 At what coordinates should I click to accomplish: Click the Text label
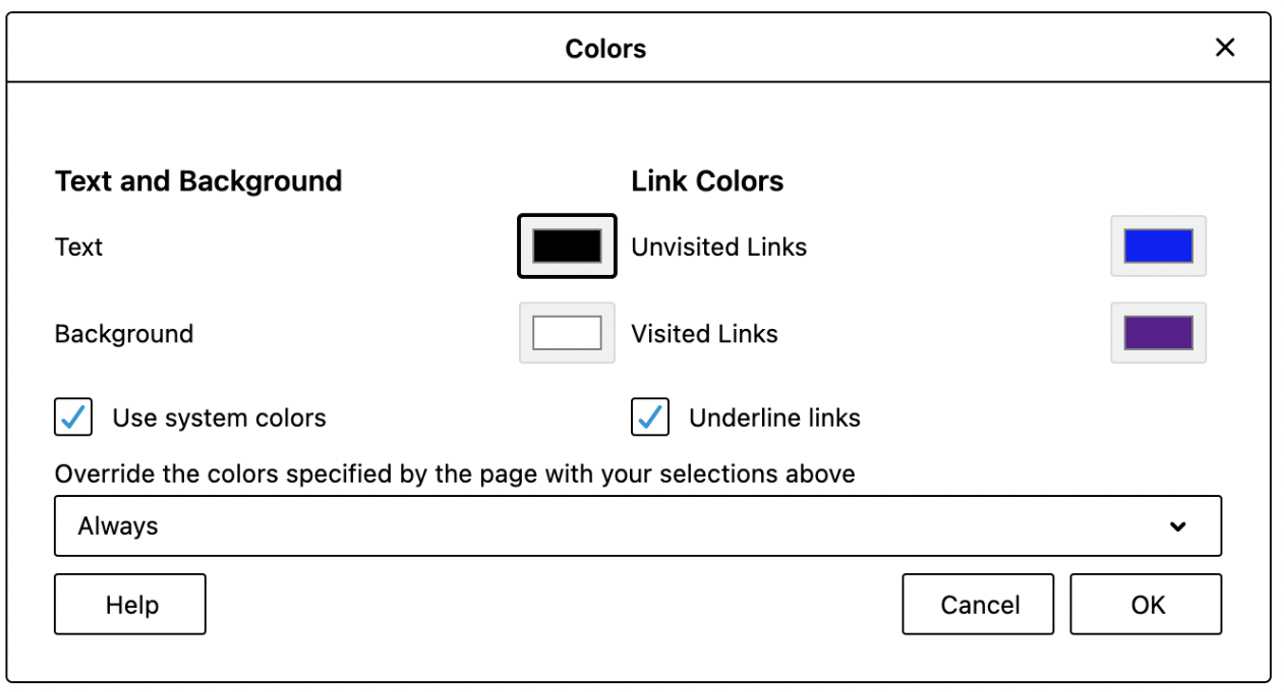coord(78,246)
